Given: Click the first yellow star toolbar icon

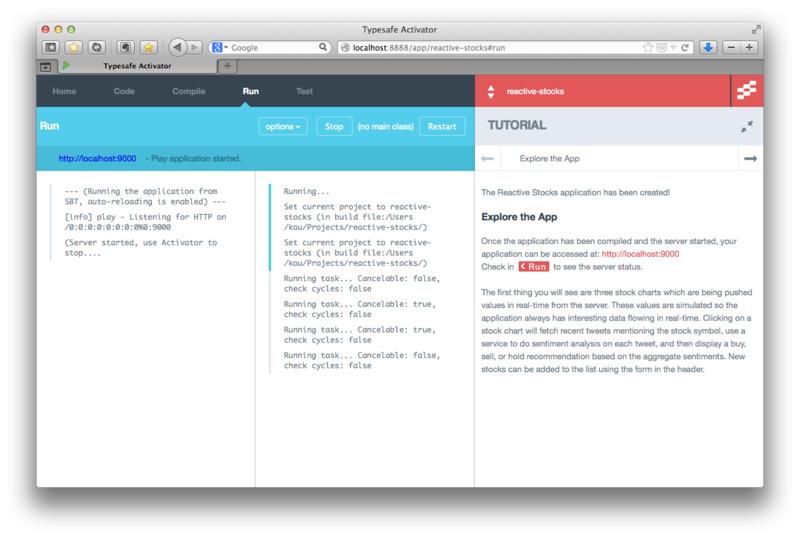Looking at the screenshot, I should point(74,47).
